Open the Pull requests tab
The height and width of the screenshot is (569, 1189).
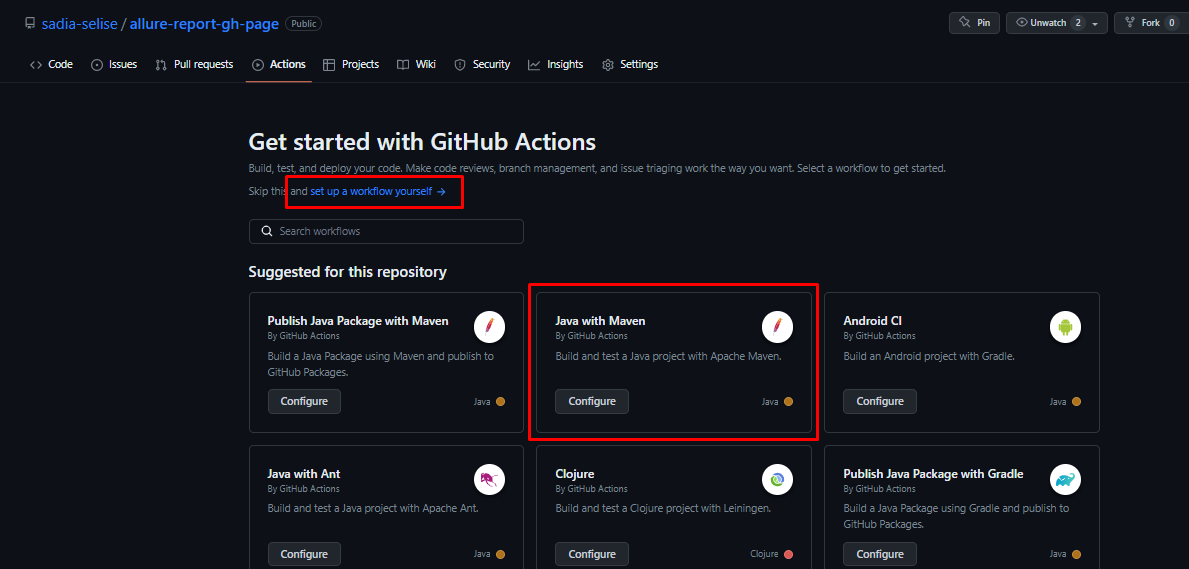(x=195, y=64)
